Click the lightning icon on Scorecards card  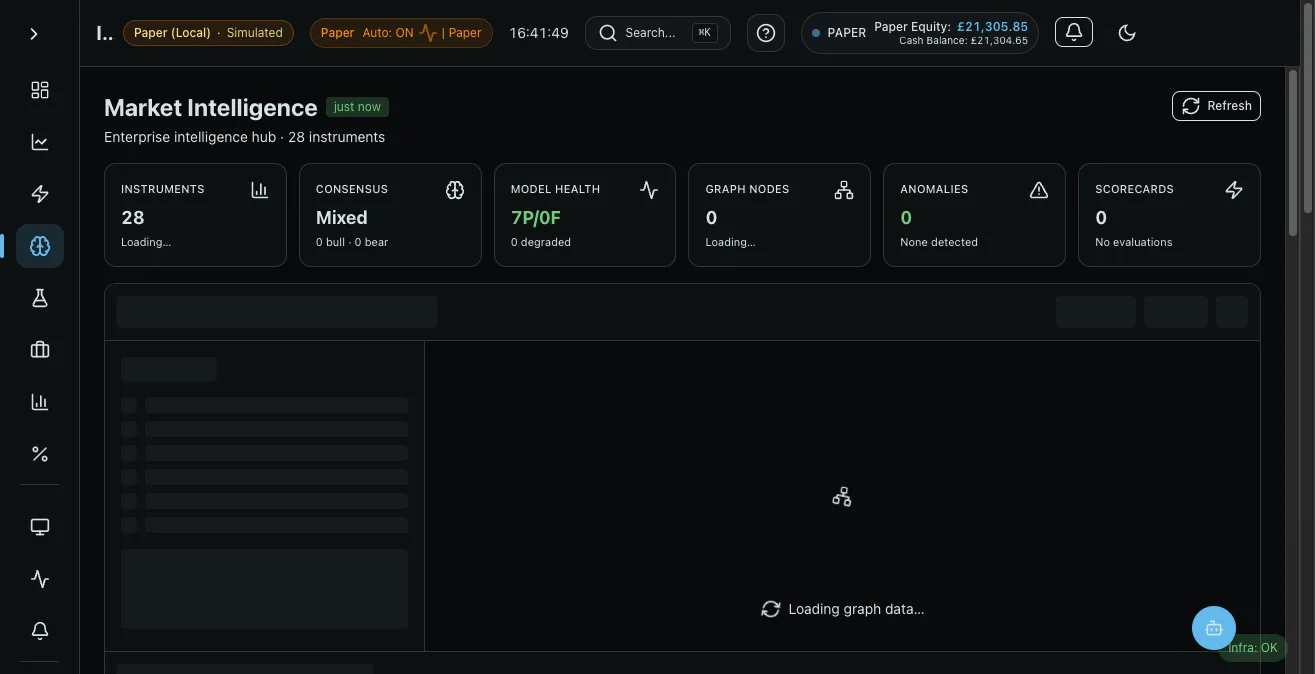1234,190
